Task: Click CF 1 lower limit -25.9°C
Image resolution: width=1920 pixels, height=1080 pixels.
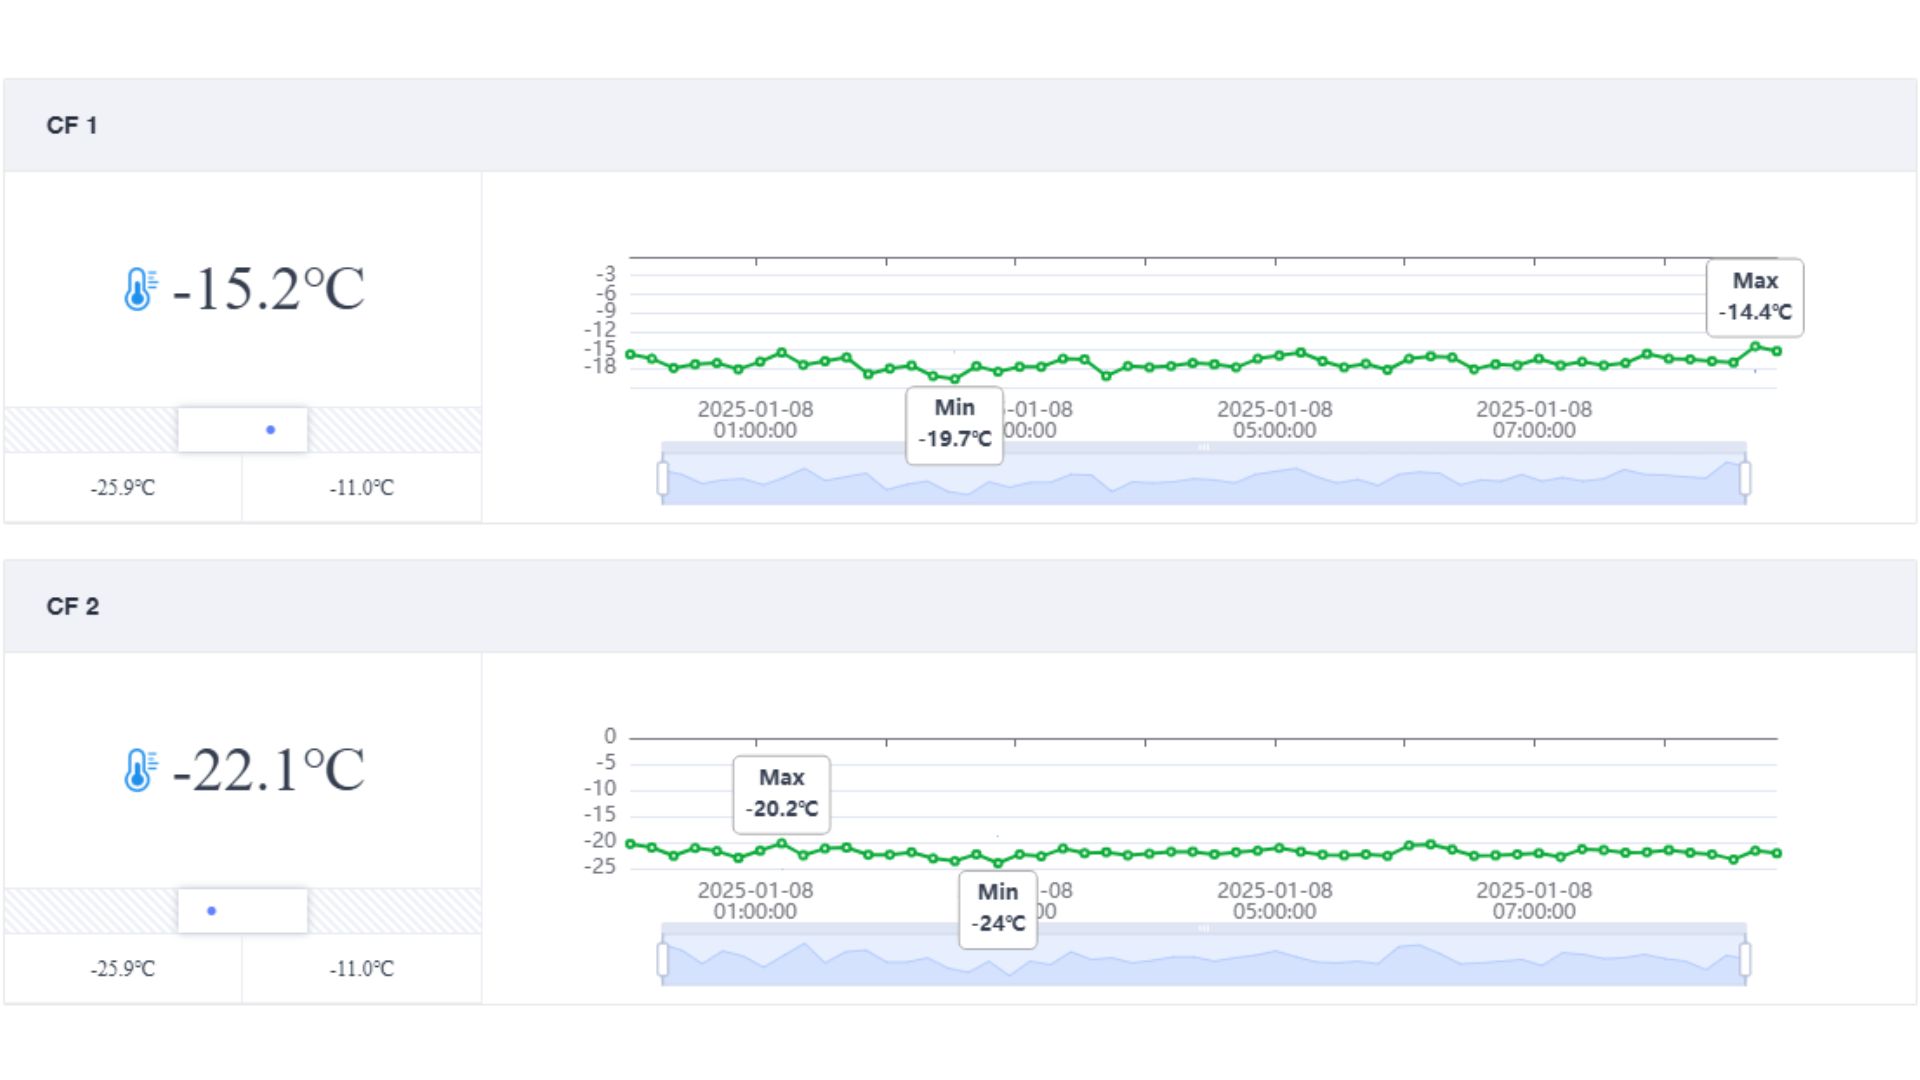Action: [123, 488]
